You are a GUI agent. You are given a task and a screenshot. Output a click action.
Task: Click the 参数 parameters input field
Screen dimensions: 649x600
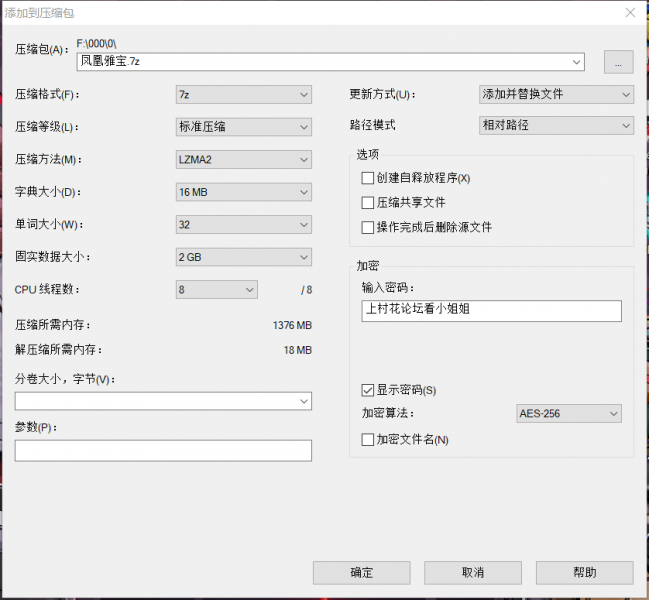click(x=163, y=451)
